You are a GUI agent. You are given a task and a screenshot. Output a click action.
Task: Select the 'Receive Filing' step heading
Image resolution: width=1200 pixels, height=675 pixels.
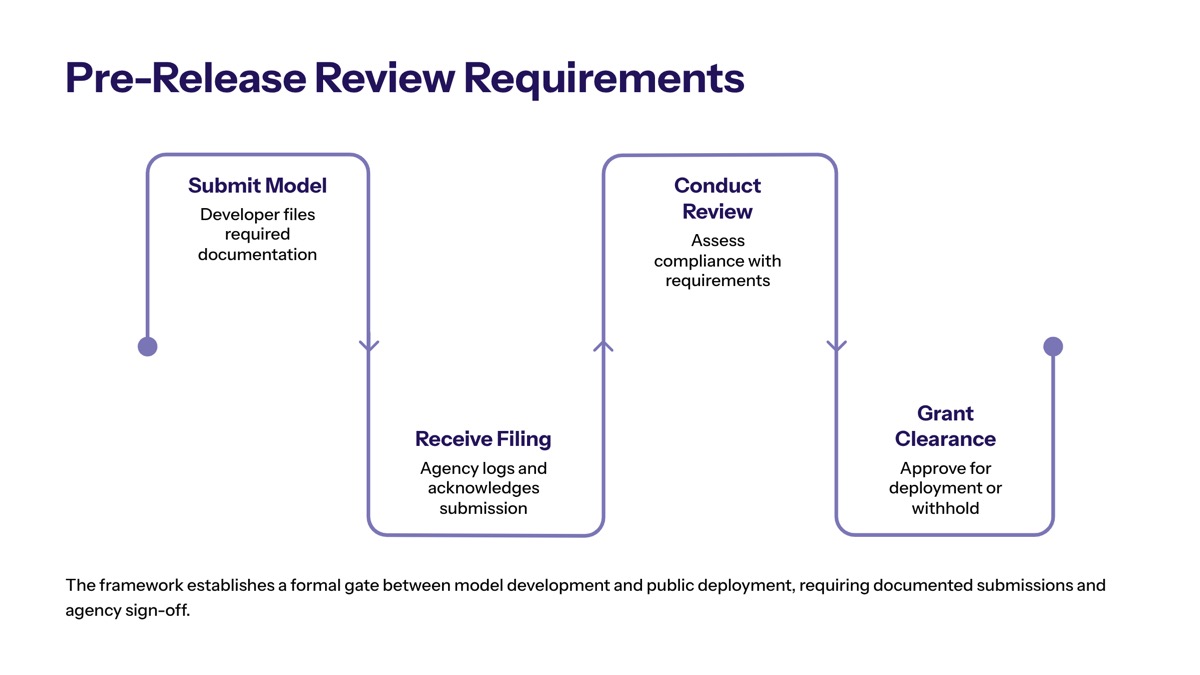tap(483, 439)
